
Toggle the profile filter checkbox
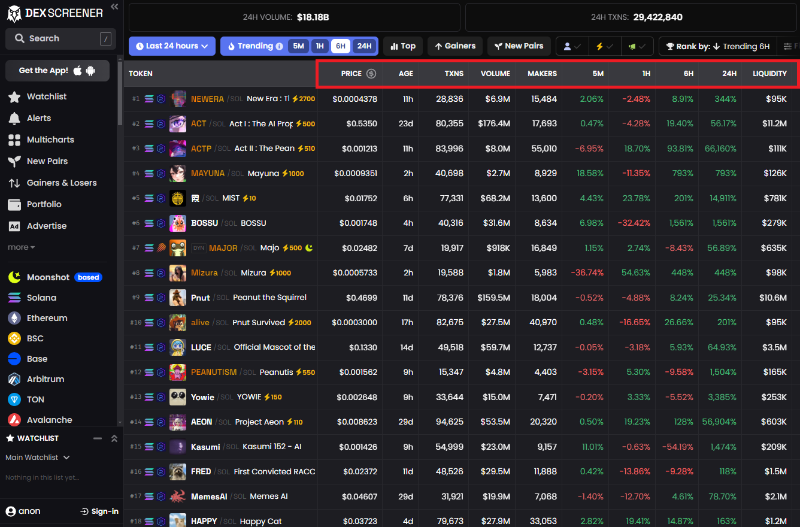coord(572,46)
